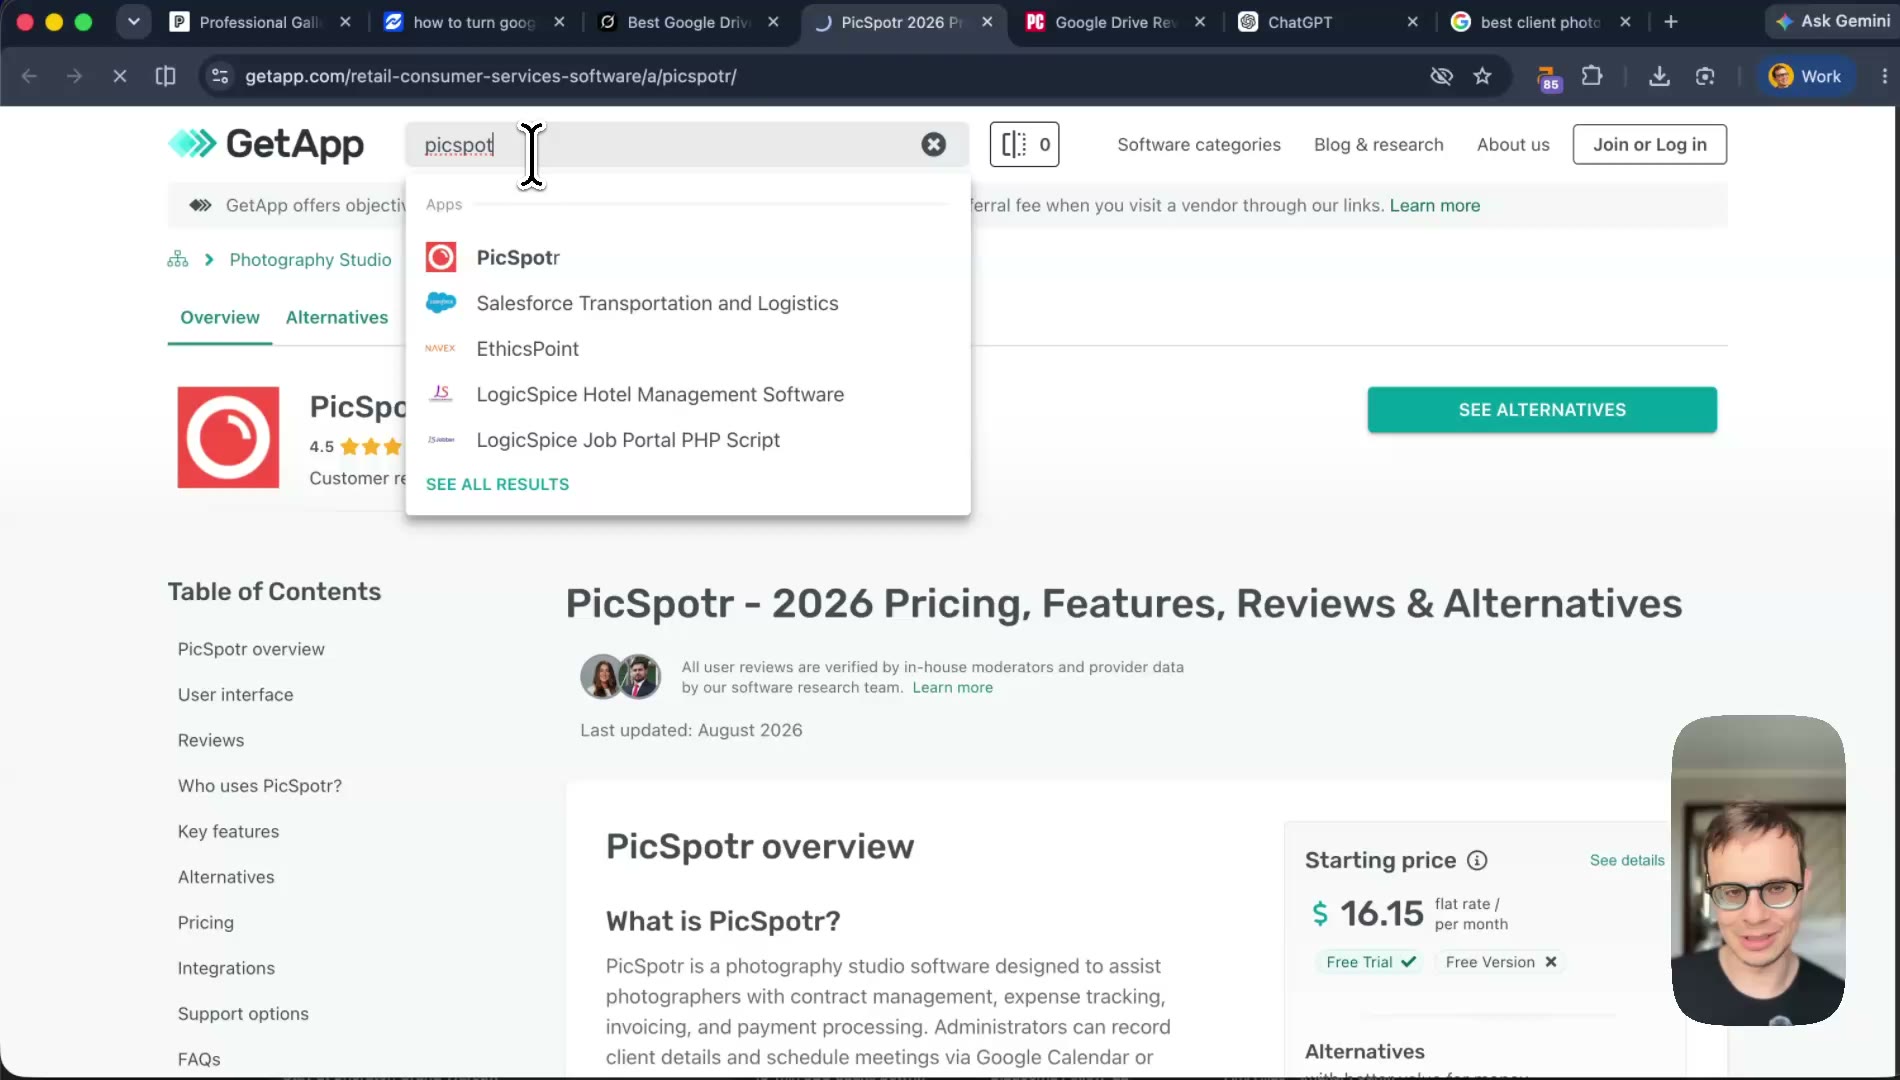Jump to PicSpotr overview section

(x=251, y=649)
